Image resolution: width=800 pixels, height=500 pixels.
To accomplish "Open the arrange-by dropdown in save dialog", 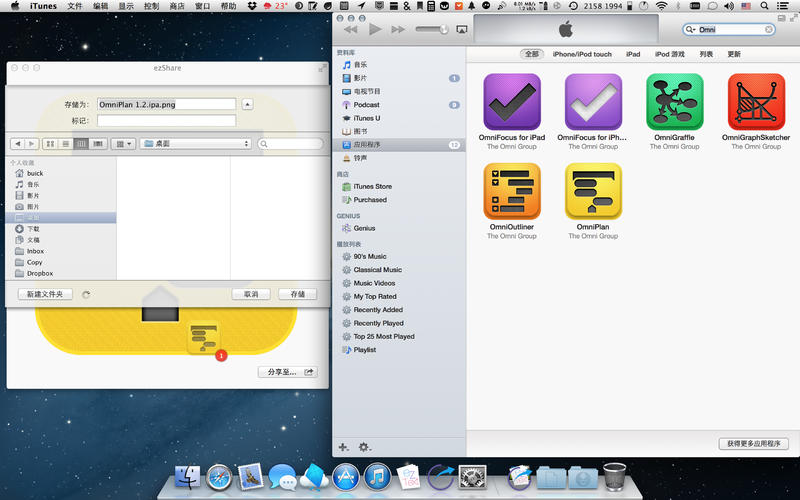I will [x=123, y=144].
